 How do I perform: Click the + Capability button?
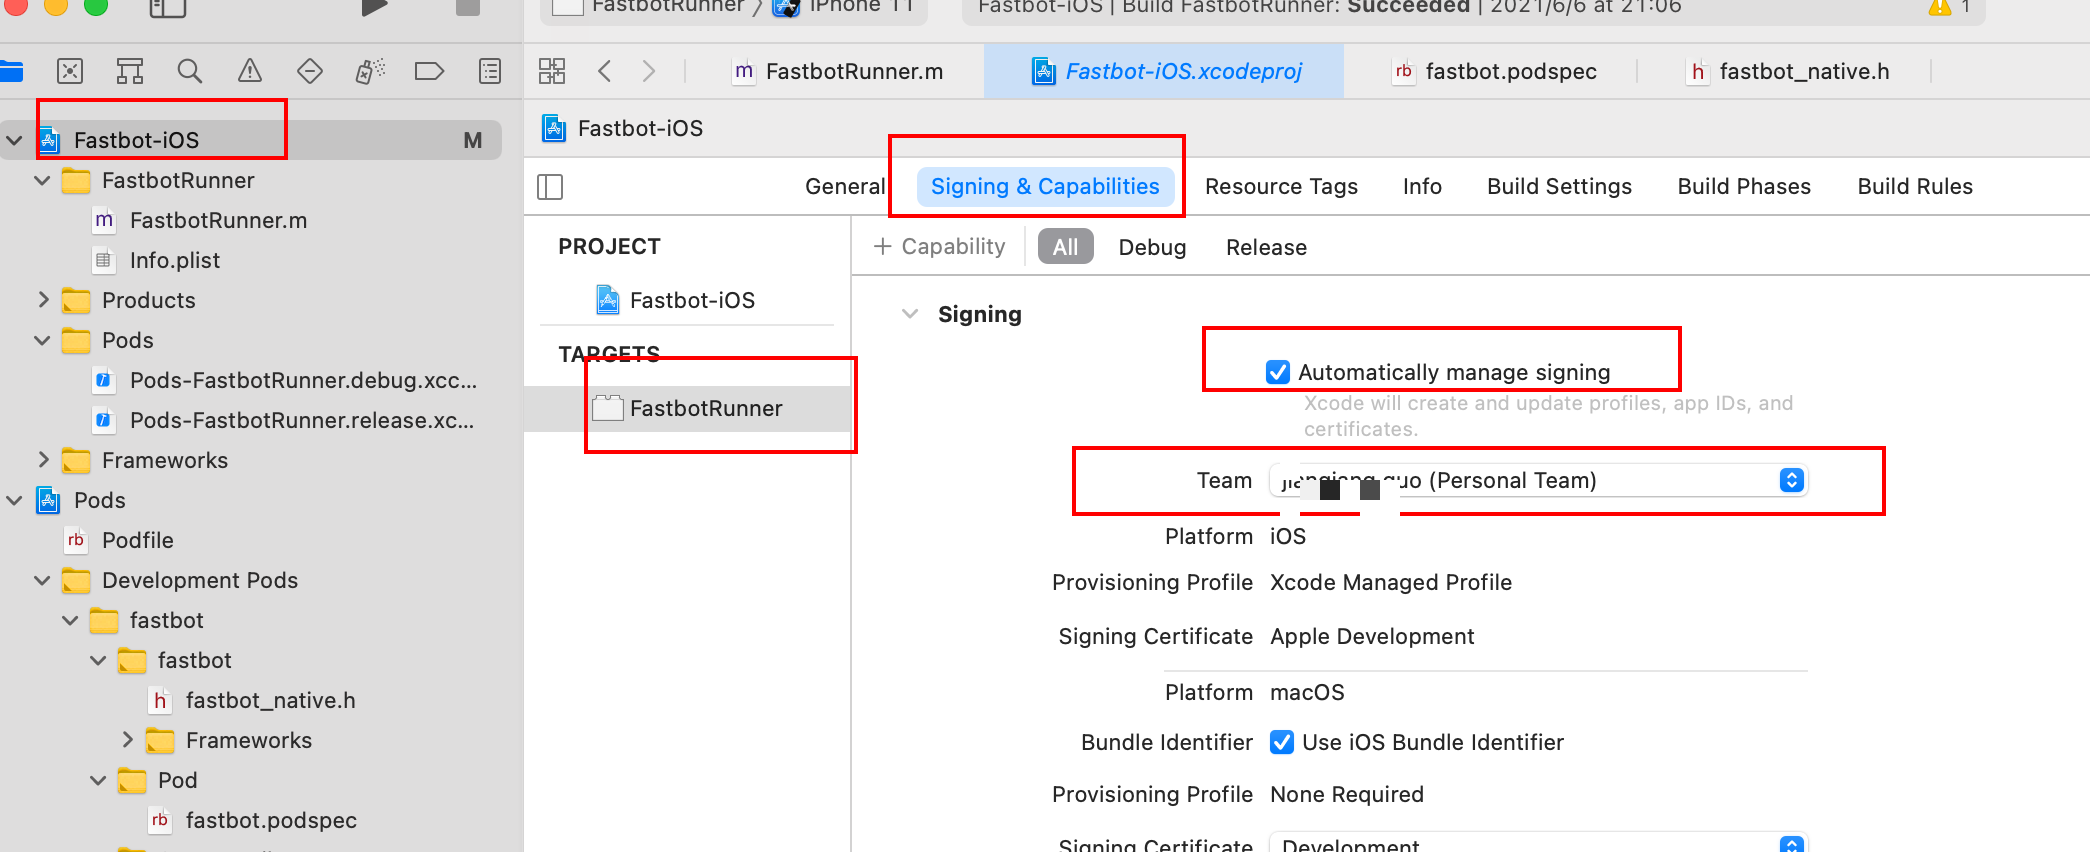tap(939, 247)
